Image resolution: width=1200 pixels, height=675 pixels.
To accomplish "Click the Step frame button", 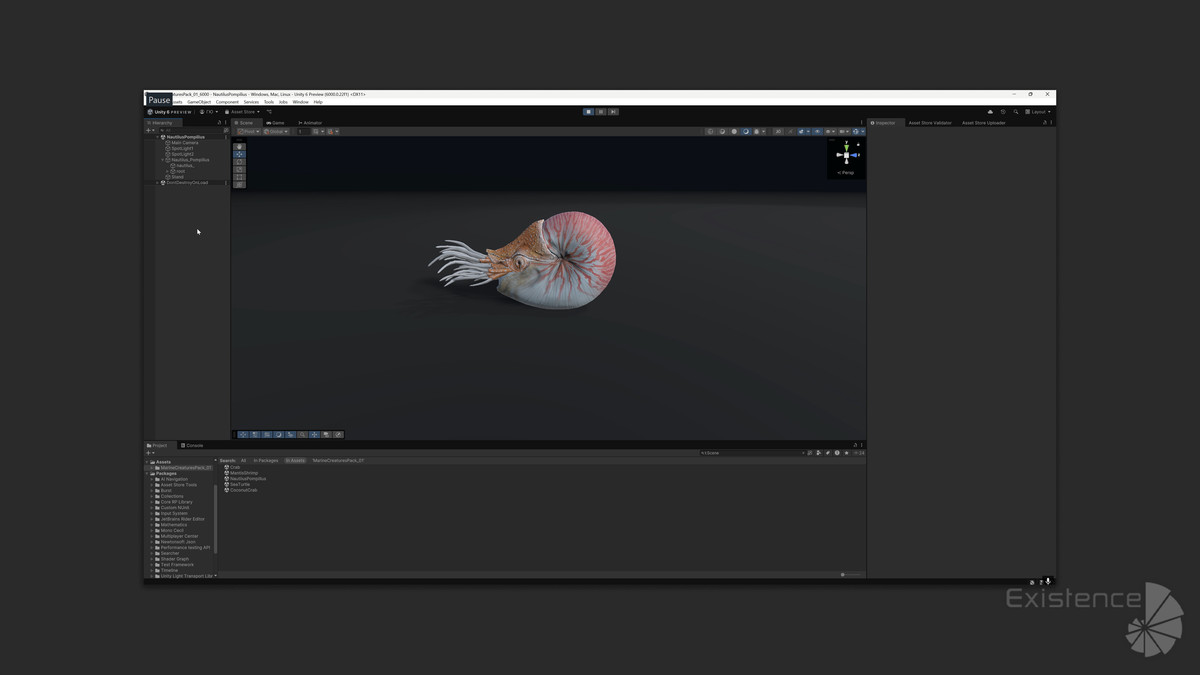I will 613,112.
